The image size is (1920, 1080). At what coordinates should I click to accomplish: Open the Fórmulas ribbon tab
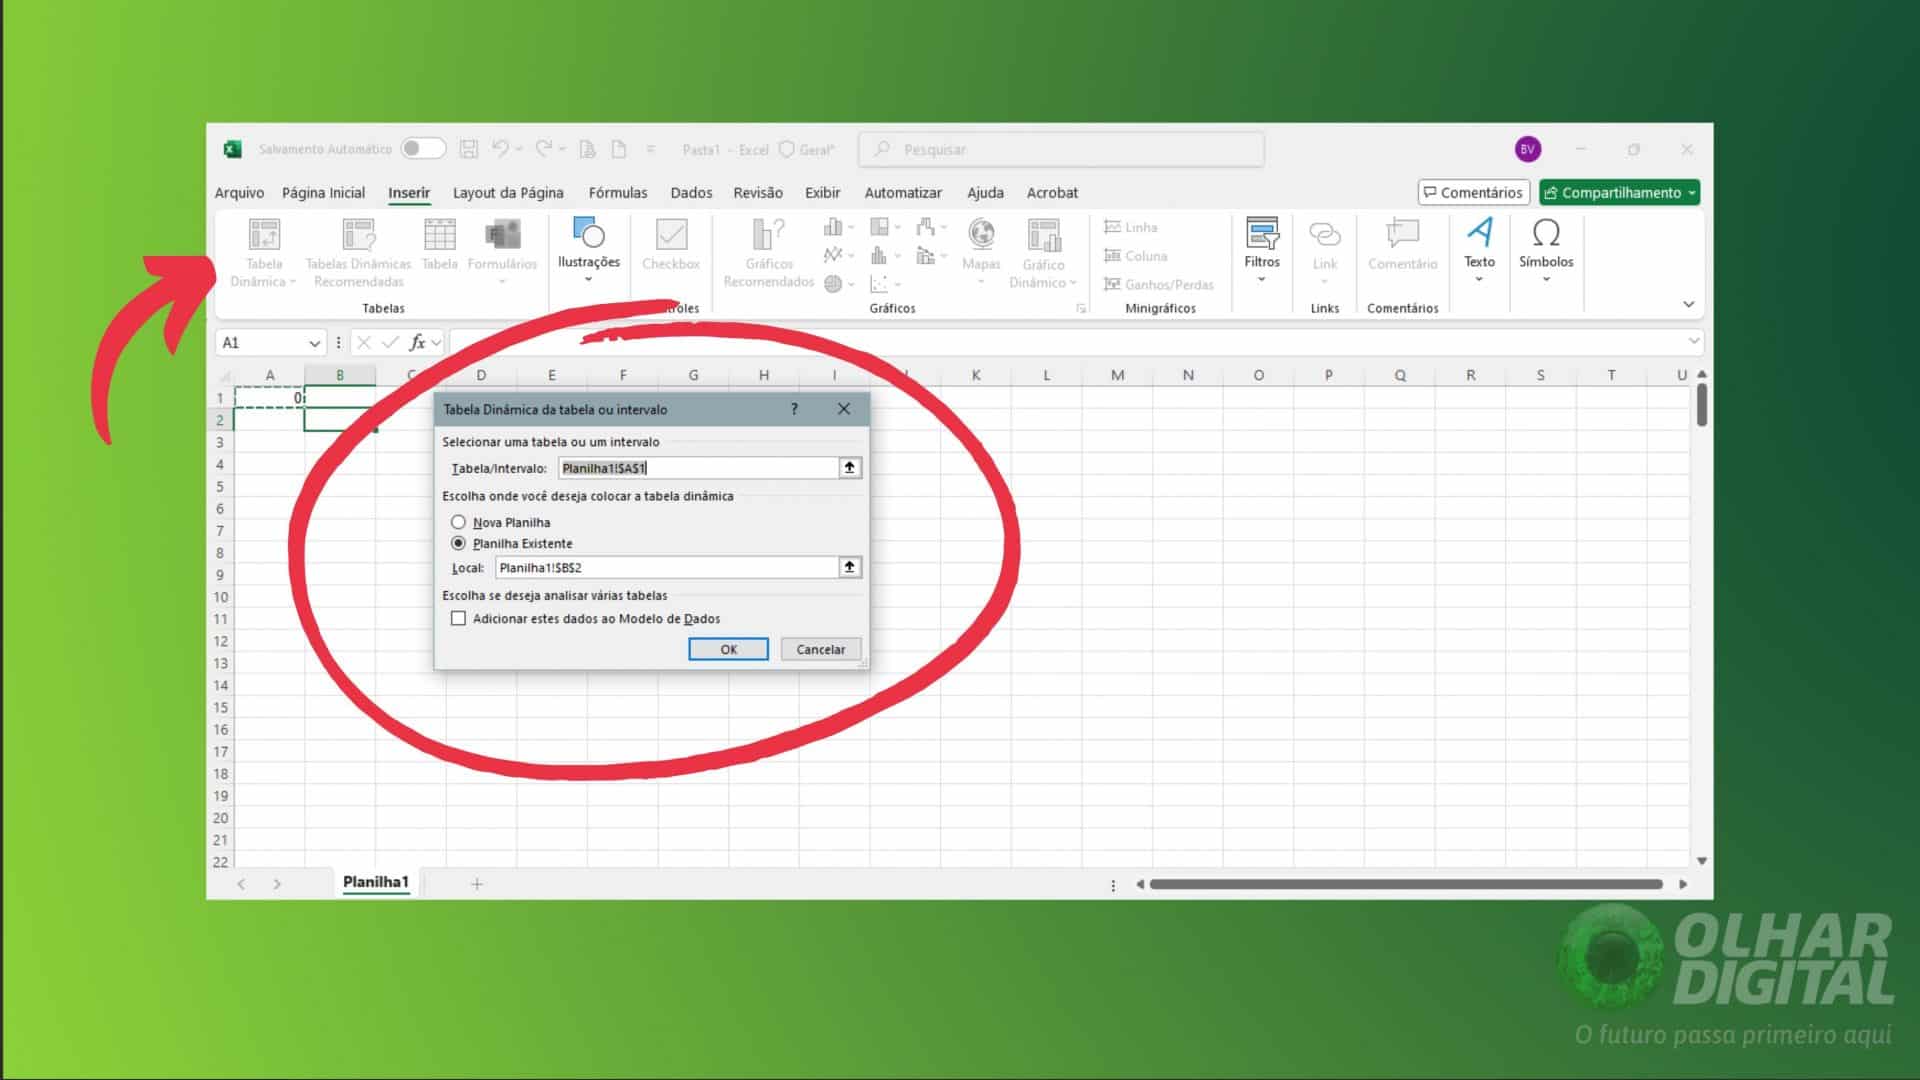618,192
